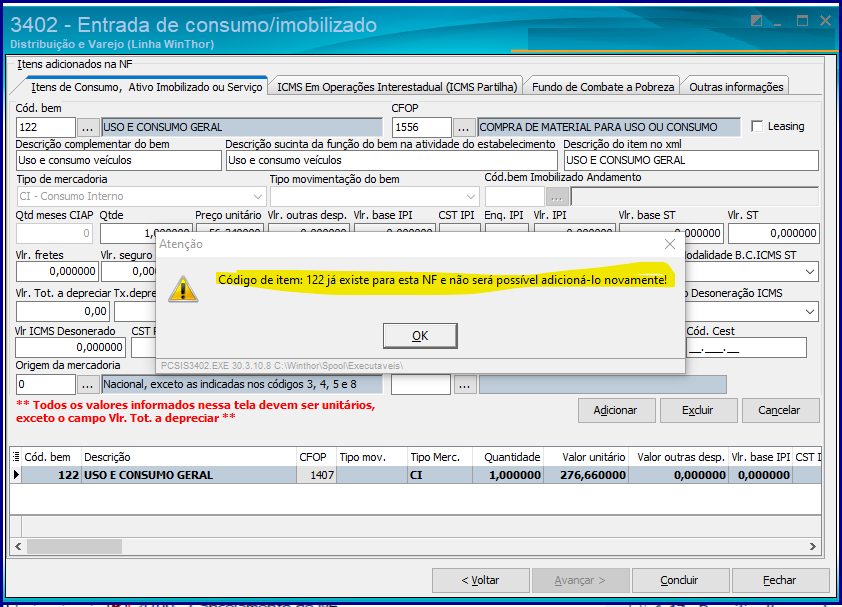Click the Cód. Cest input field
The width and height of the screenshot is (842, 607).
(x=746, y=348)
